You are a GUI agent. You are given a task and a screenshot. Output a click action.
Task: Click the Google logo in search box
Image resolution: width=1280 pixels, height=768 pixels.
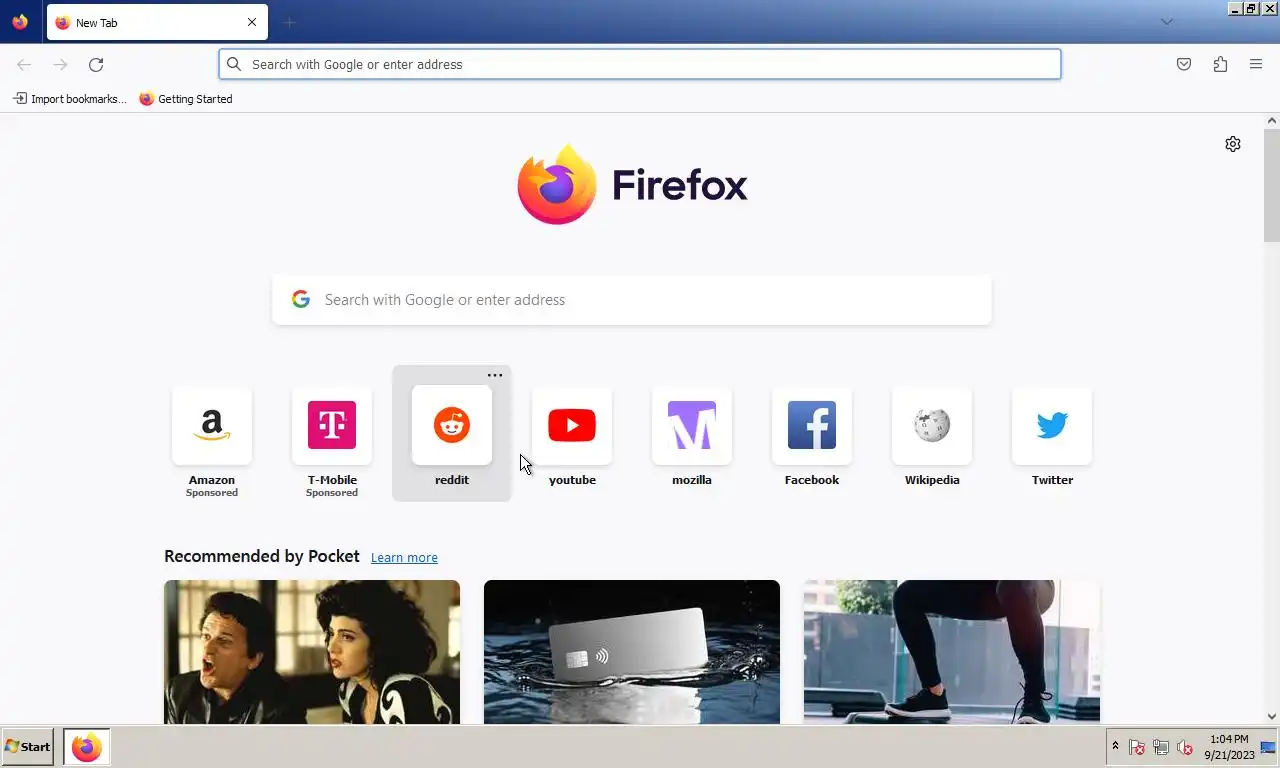tap(301, 299)
